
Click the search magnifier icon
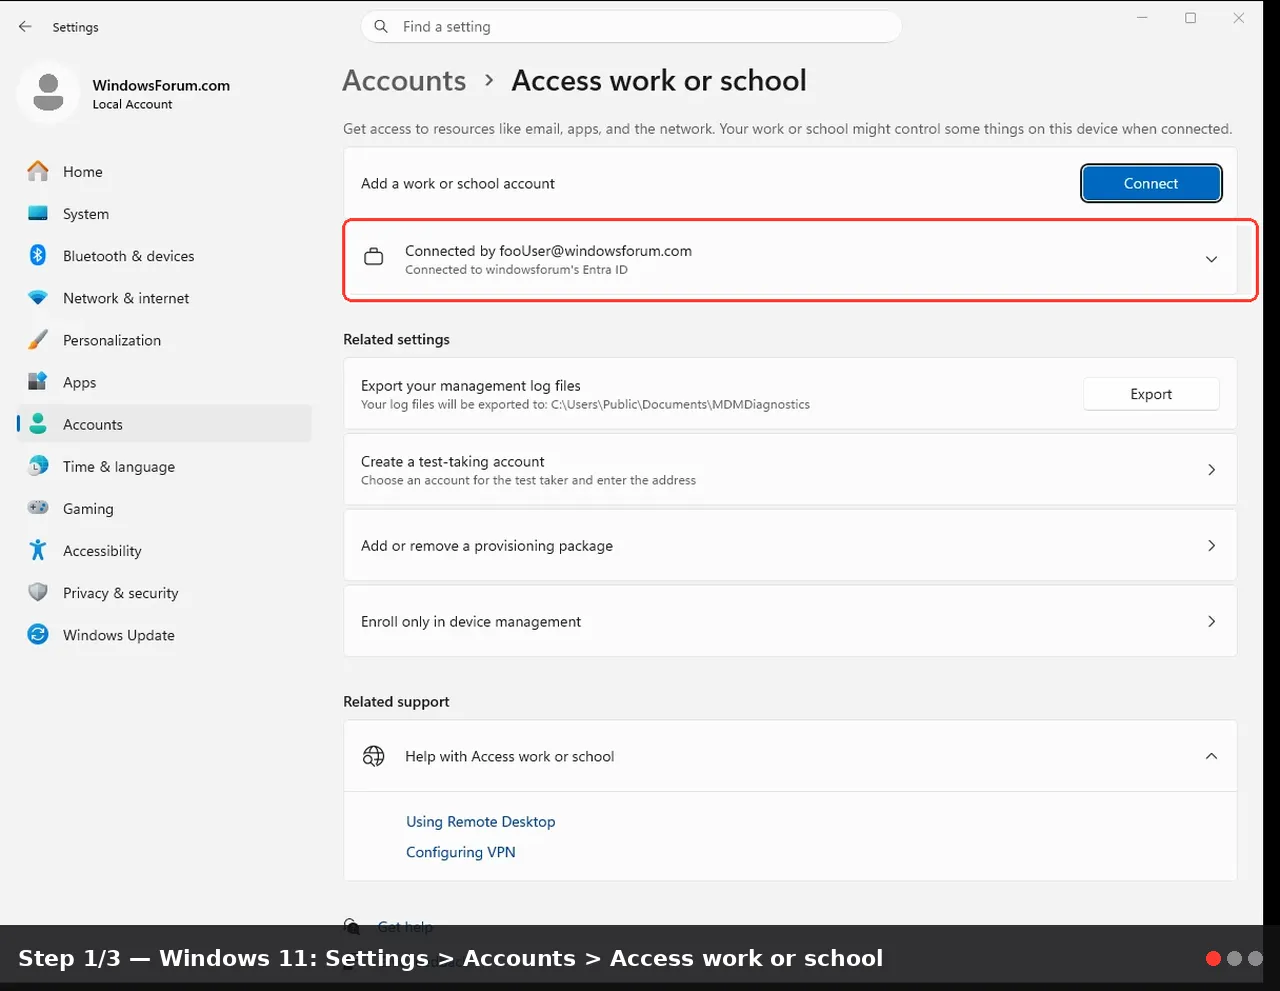tap(381, 27)
